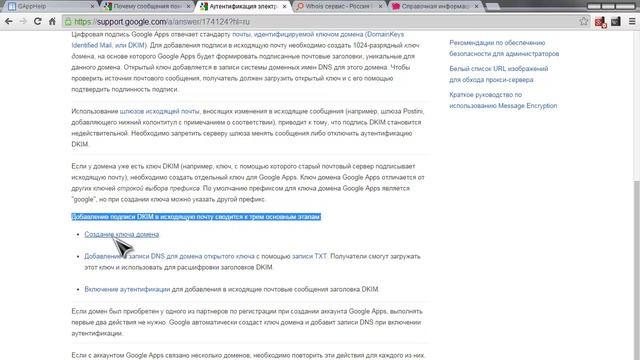The width and height of the screenshot is (640, 360).
Task: Open 'Добавление в записи DNS для домена' link
Action: (x=169, y=256)
